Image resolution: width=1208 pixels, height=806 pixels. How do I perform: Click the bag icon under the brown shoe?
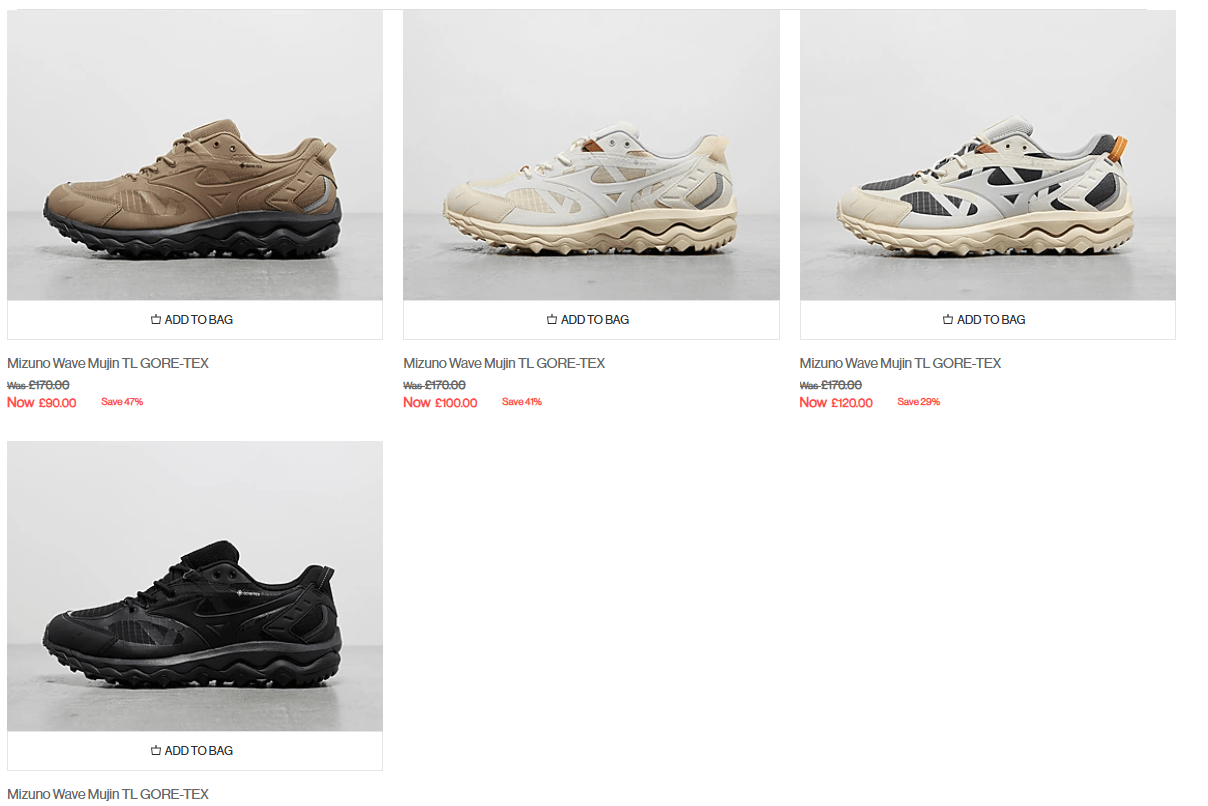point(156,320)
